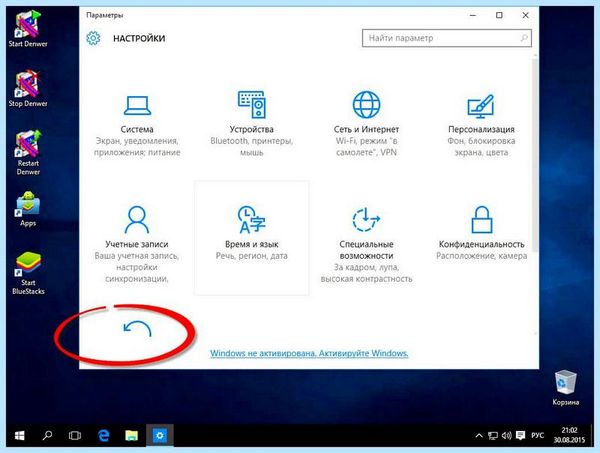Viewport: 600px width, 453px height.
Task: Close the Параметры window
Action: click(x=525, y=15)
